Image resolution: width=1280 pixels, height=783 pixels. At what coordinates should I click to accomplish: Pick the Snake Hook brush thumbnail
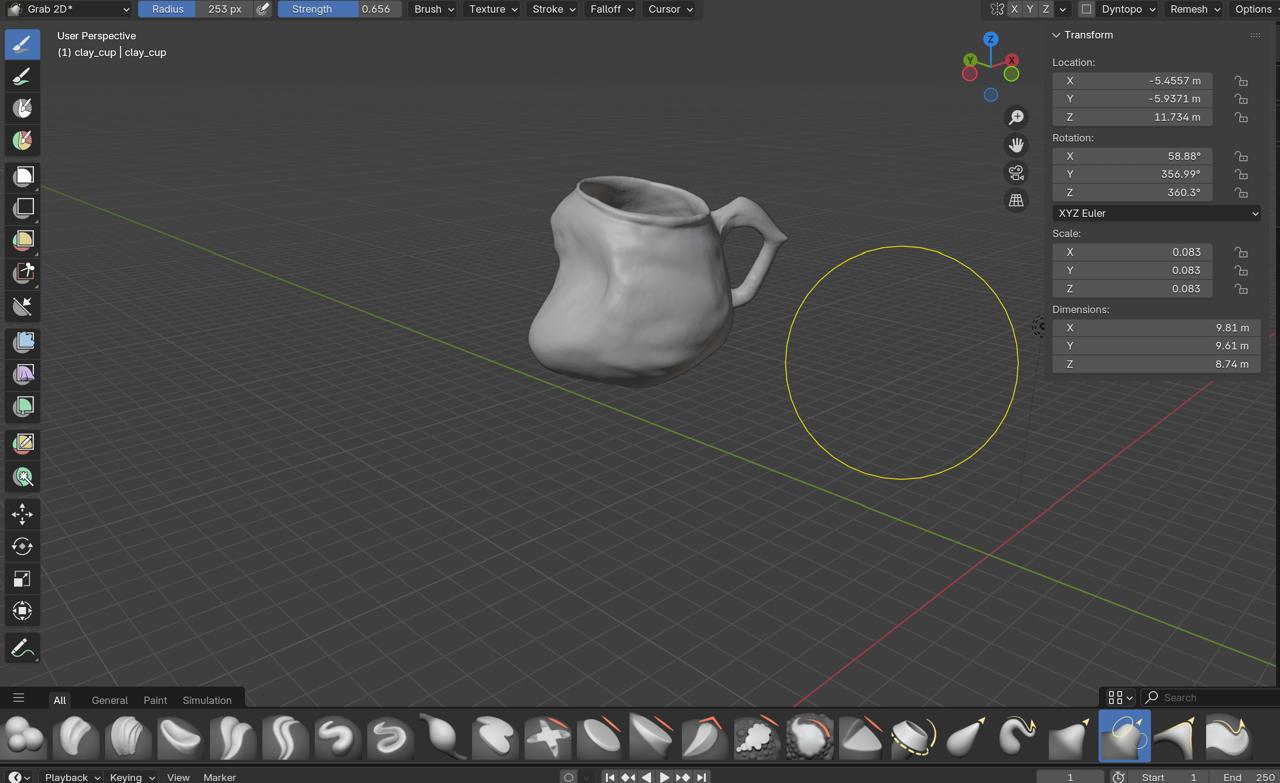[x=1017, y=738]
